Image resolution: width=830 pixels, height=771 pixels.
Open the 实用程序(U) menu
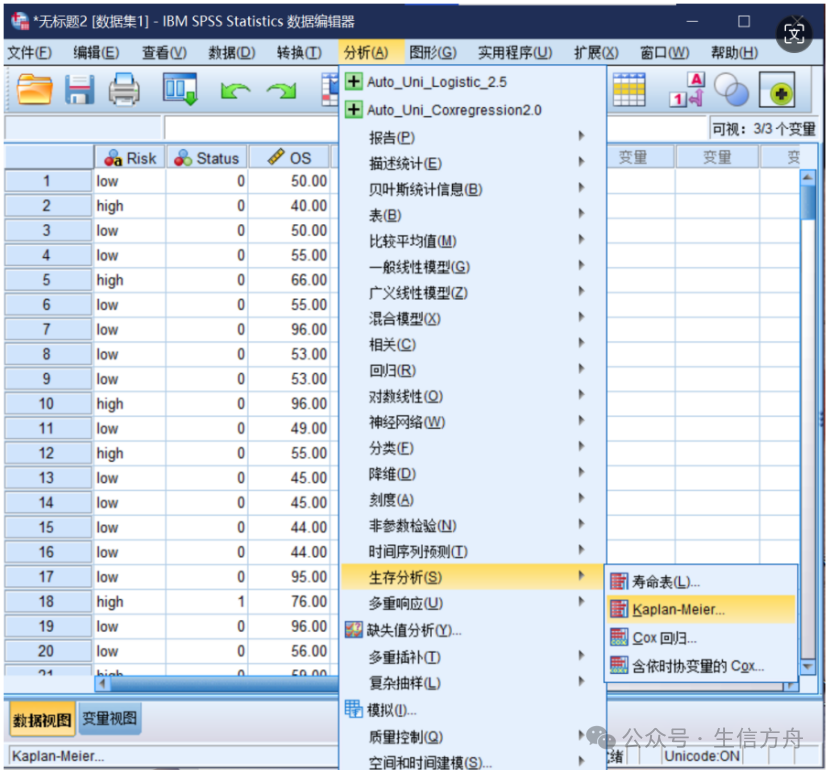[515, 52]
